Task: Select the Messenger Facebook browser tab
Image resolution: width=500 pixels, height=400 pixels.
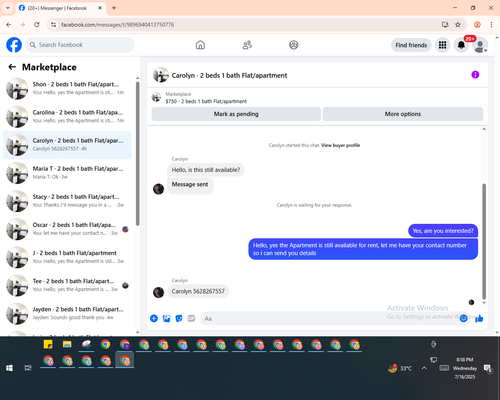Action: click(61, 8)
